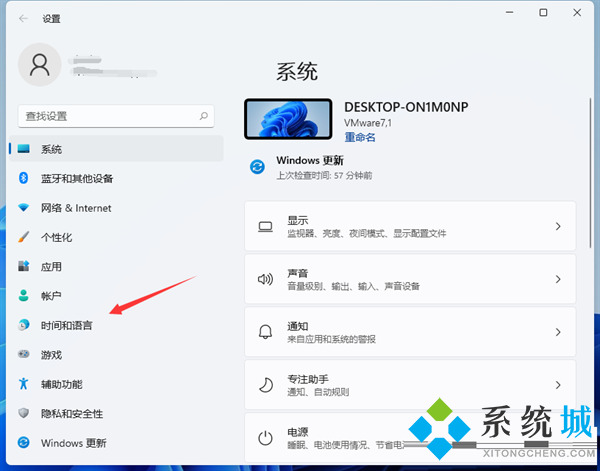Open the 通知 notifications card
600x471 pixels.
tap(410, 332)
